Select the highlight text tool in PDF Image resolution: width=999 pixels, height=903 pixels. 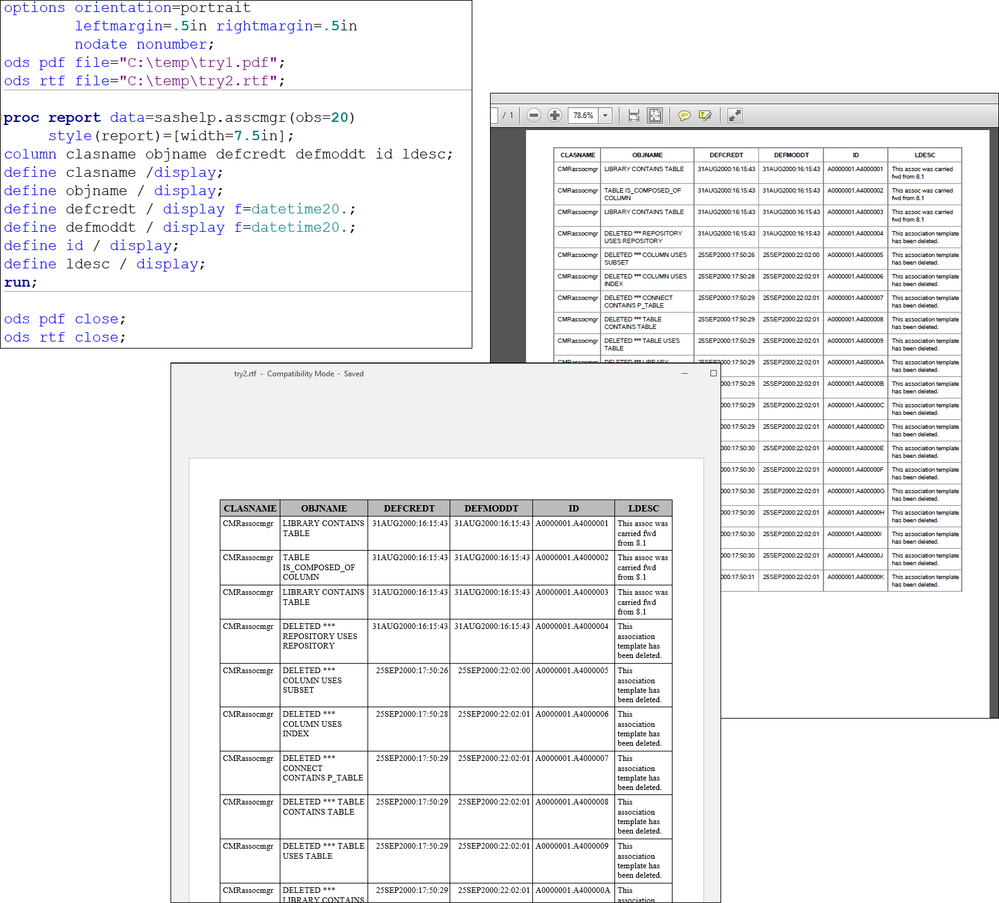click(x=705, y=115)
